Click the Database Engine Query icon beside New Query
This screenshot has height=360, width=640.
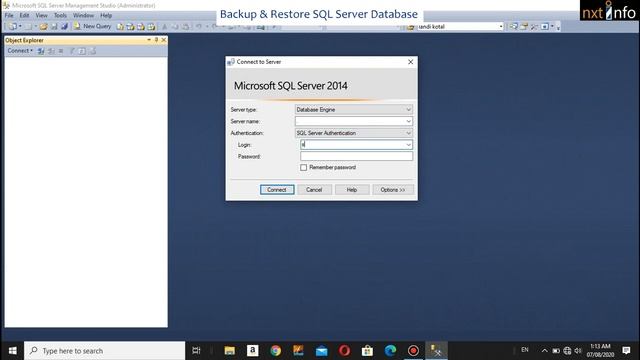(x=120, y=27)
